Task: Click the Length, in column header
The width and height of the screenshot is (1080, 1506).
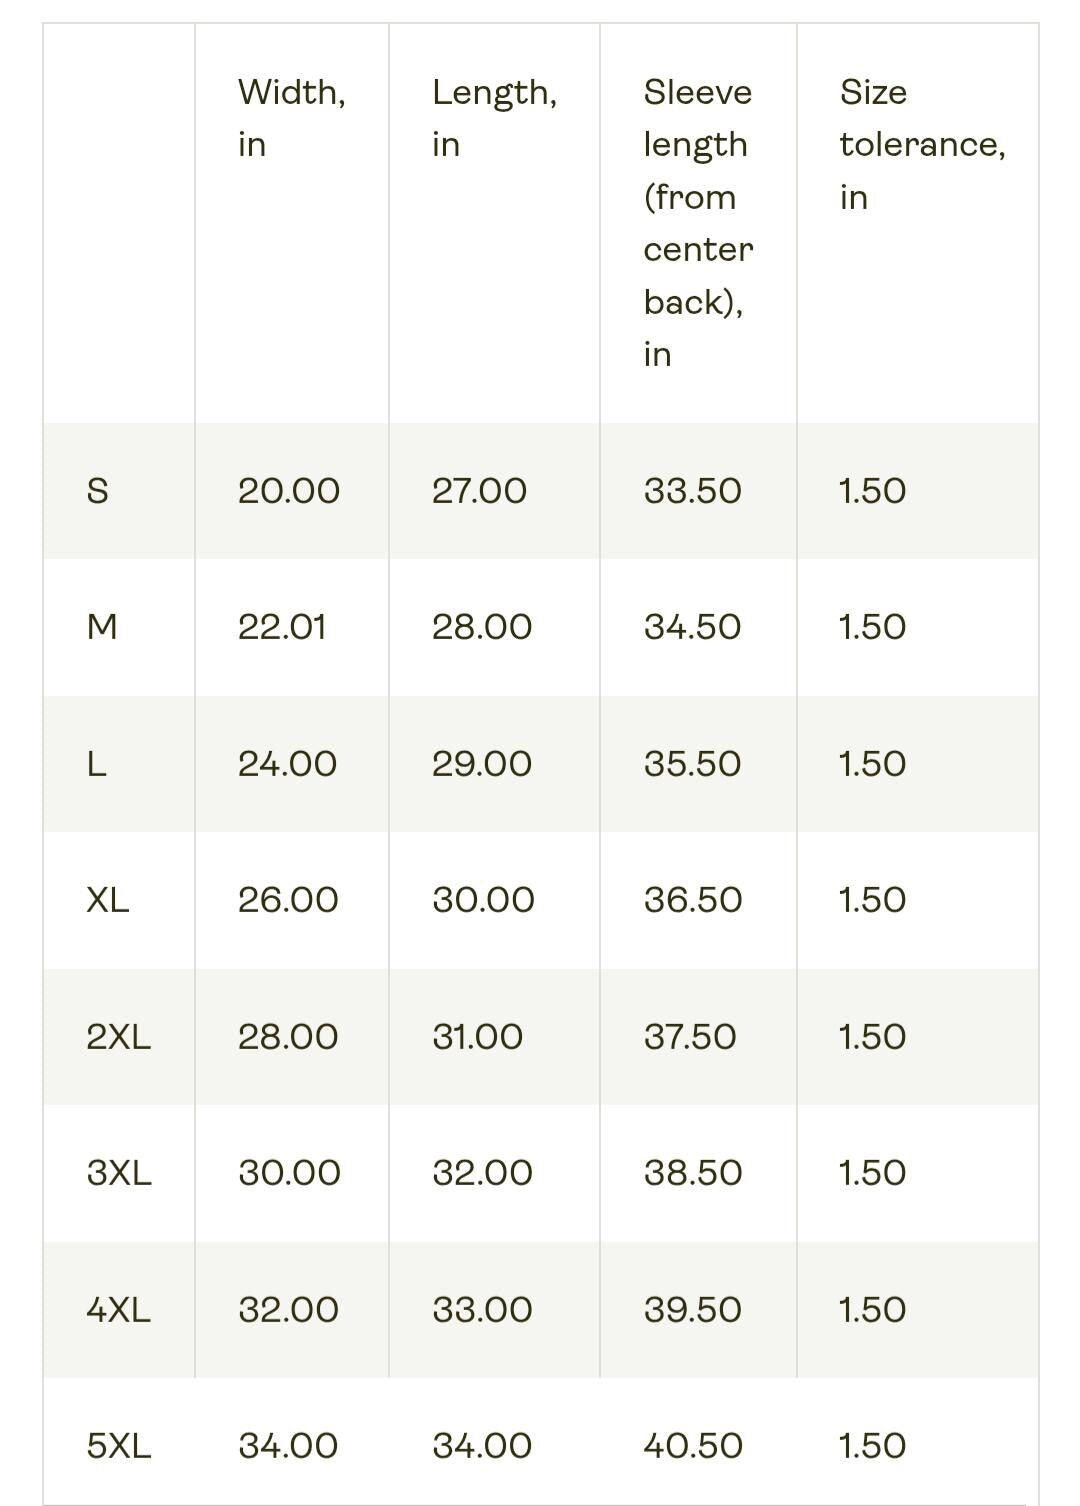Action: click(495, 118)
